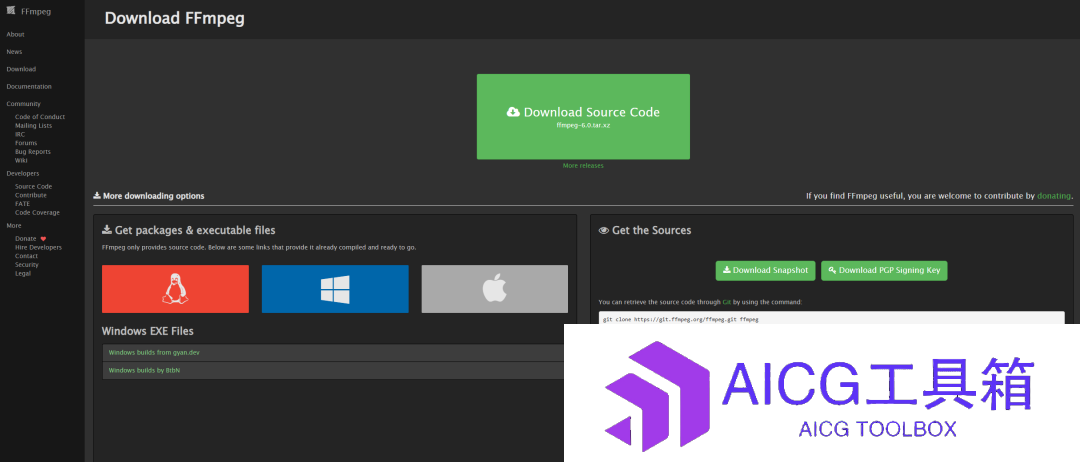Open Community in the sidebar

(23, 104)
